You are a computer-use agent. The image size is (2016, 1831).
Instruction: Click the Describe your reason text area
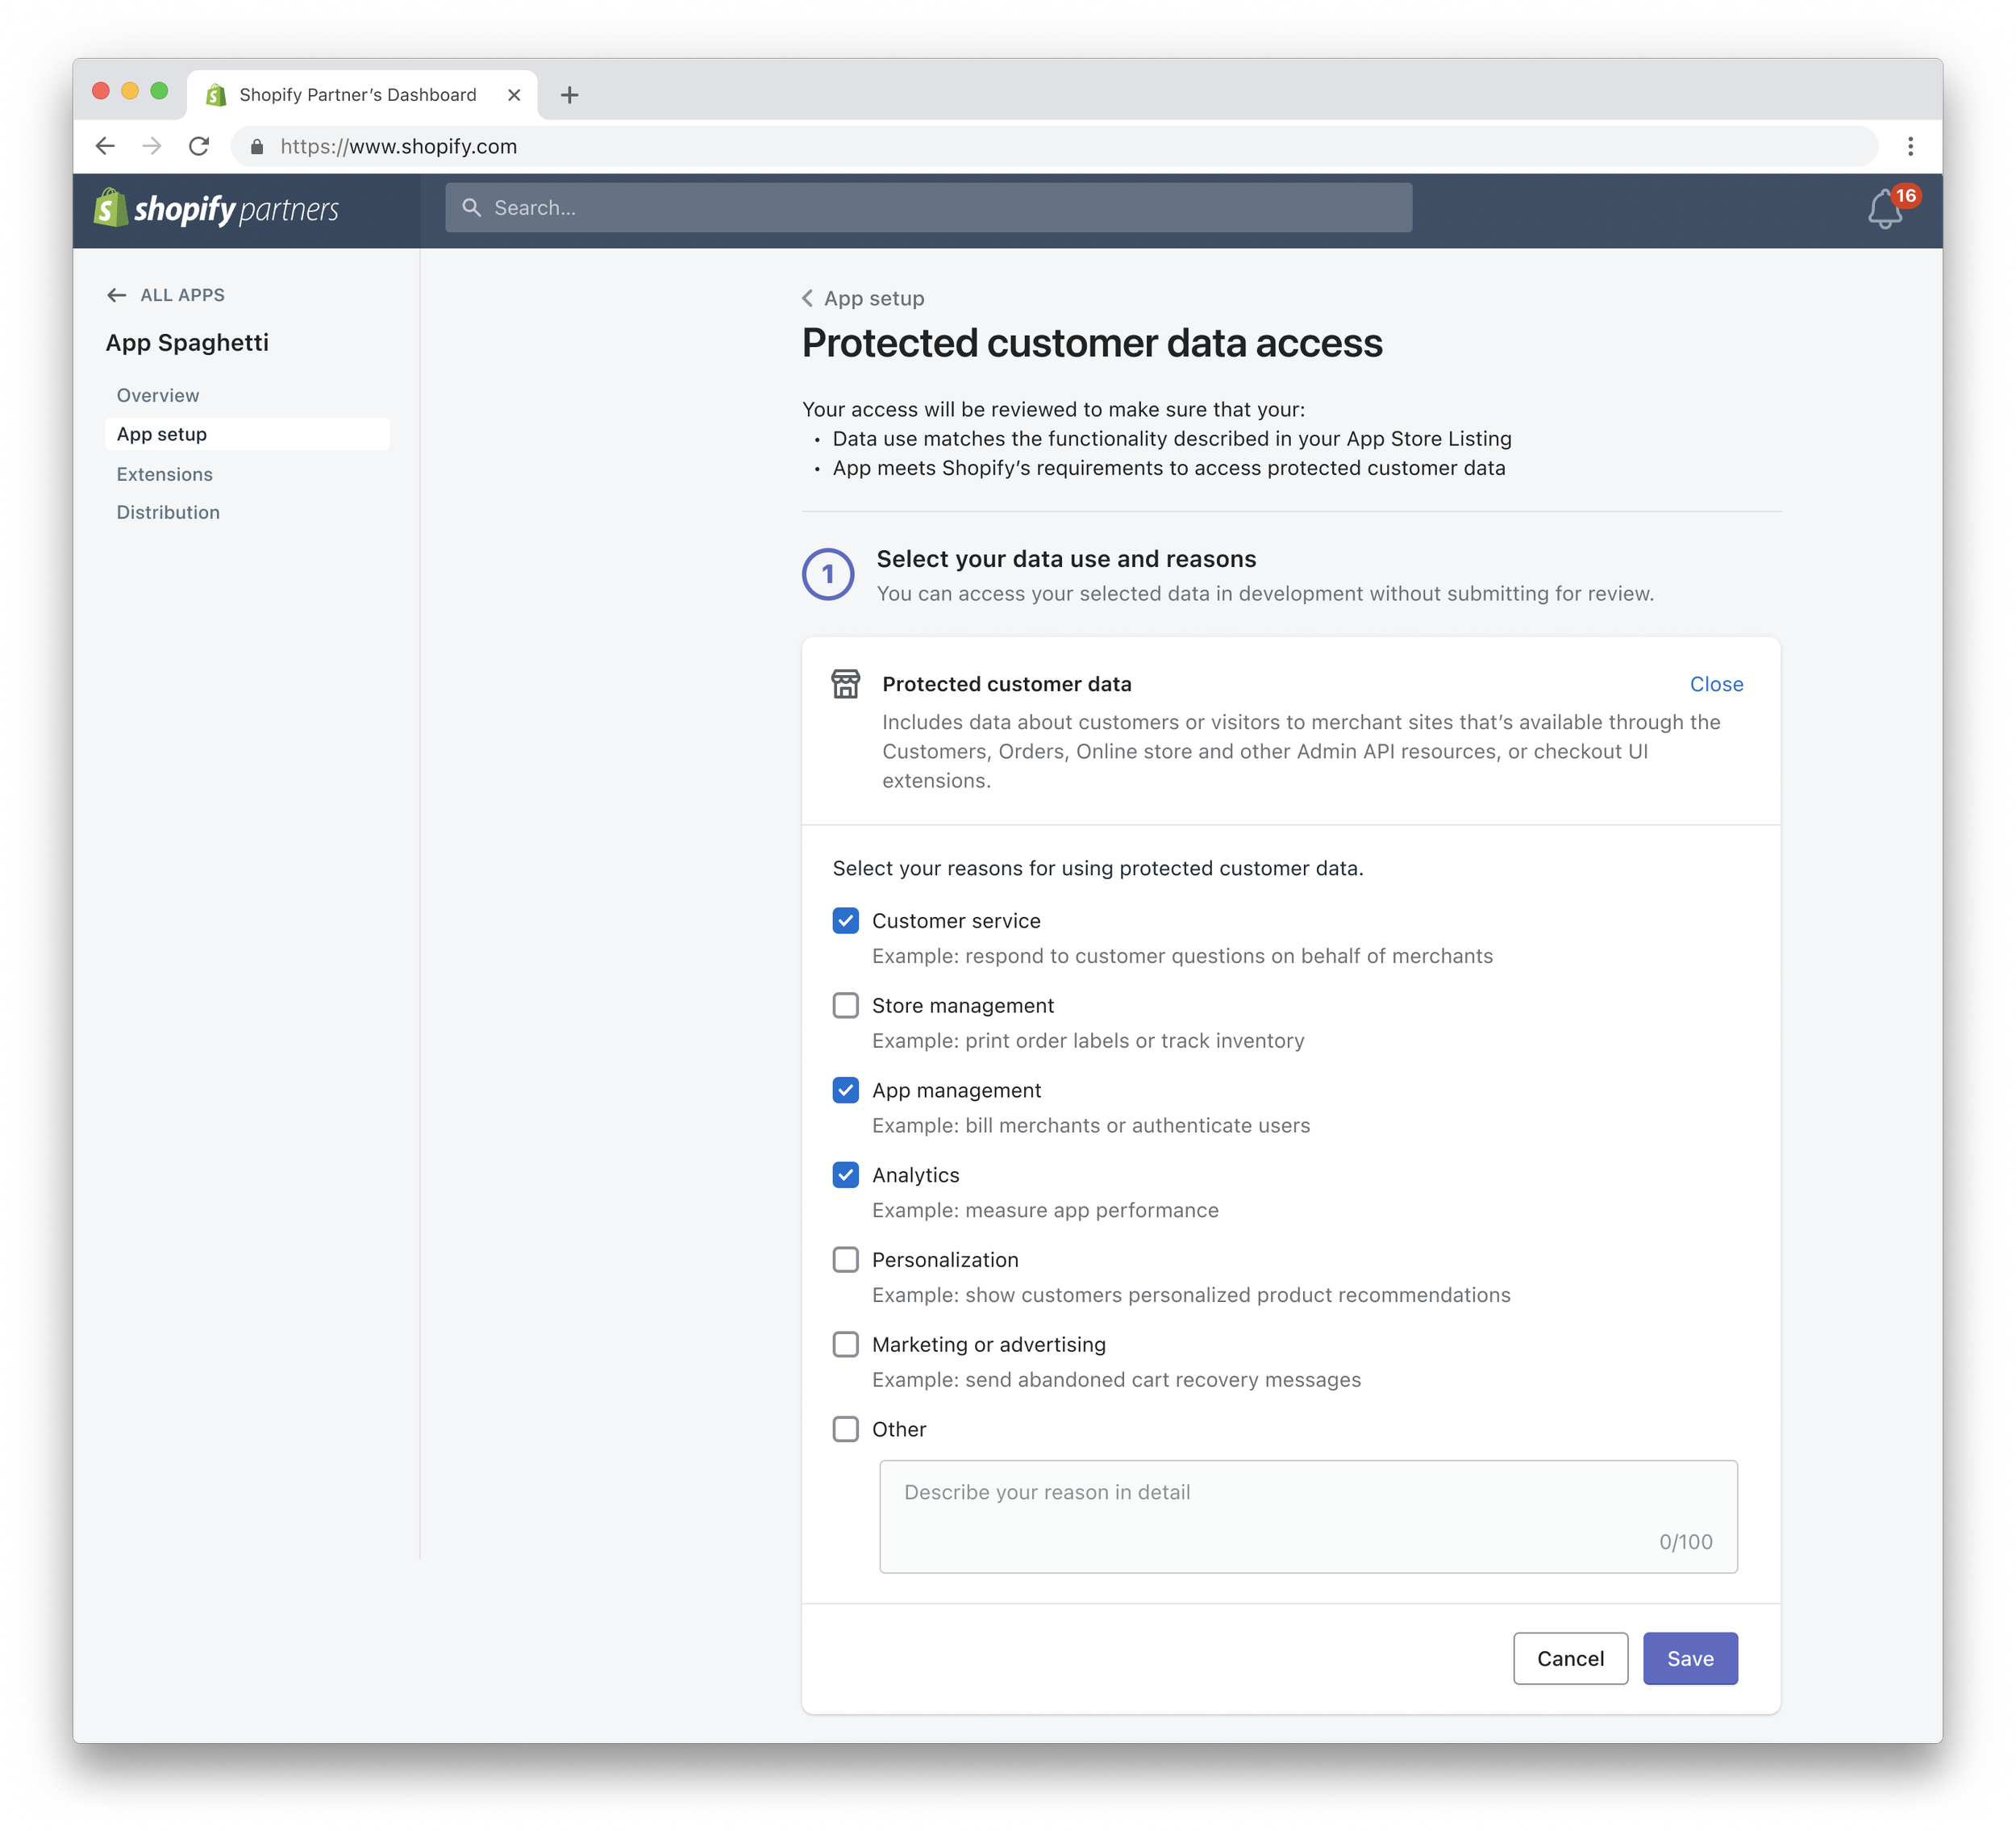[1308, 1516]
